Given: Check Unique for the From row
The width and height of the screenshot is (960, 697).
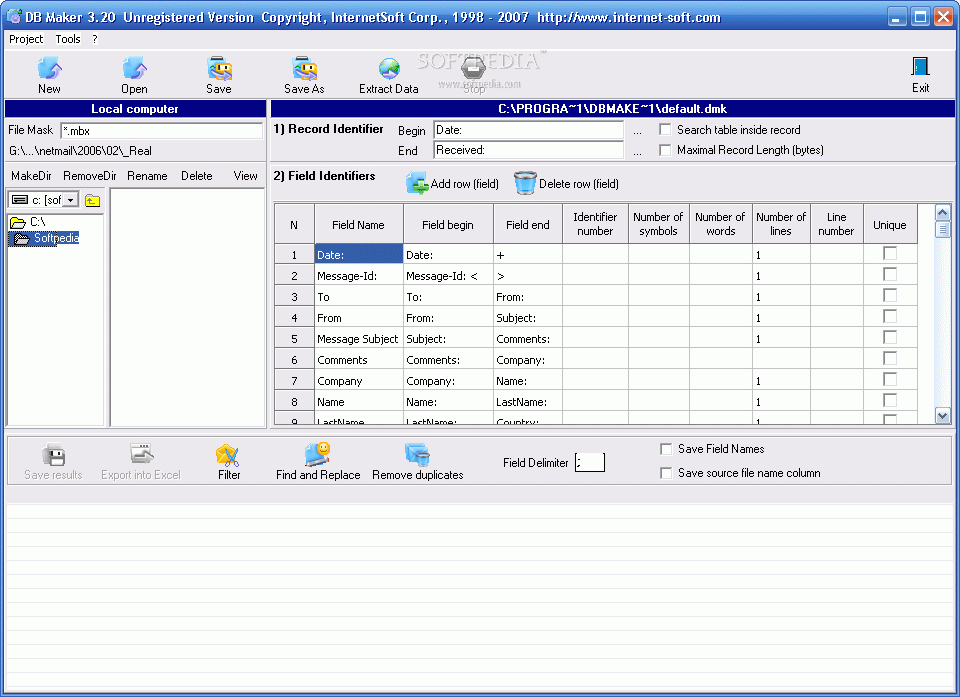Looking at the screenshot, I should tap(890, 316).
